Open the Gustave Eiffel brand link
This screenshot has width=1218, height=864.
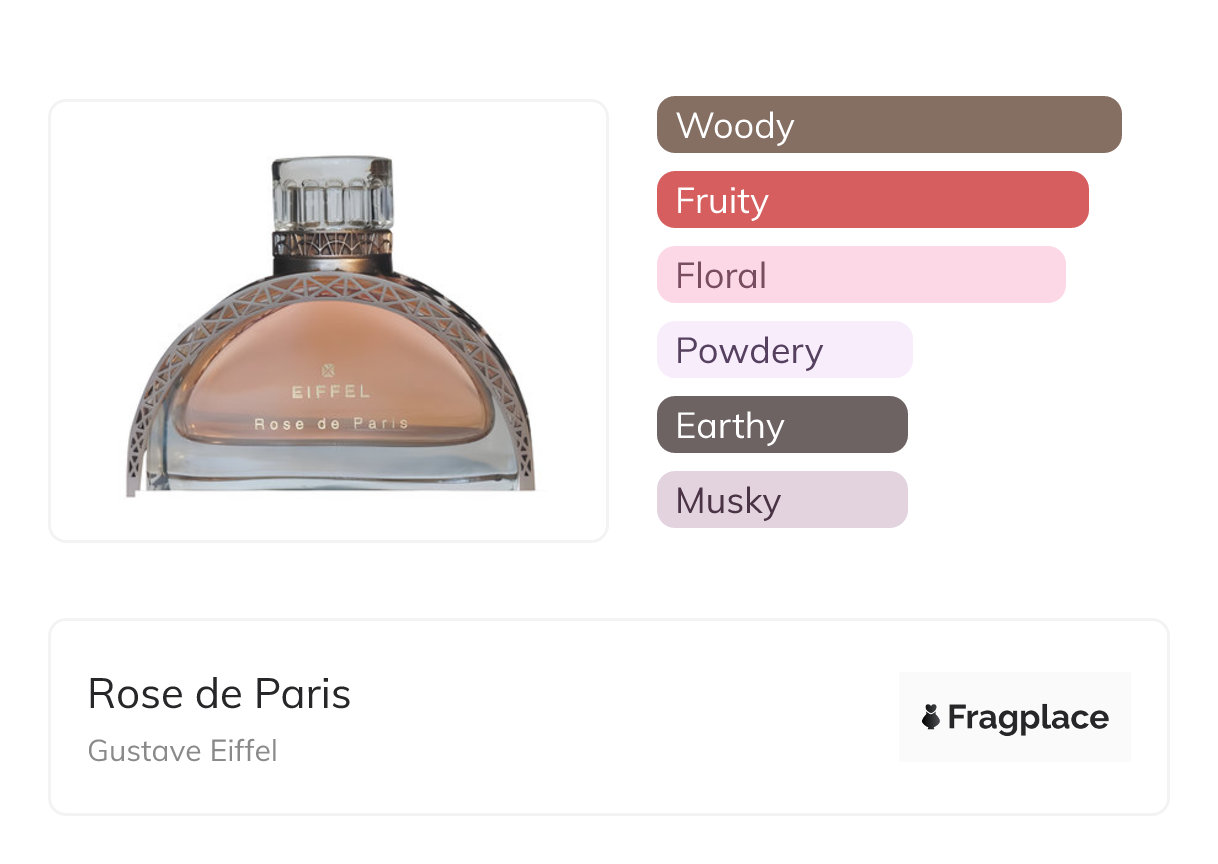pos(182,751)
